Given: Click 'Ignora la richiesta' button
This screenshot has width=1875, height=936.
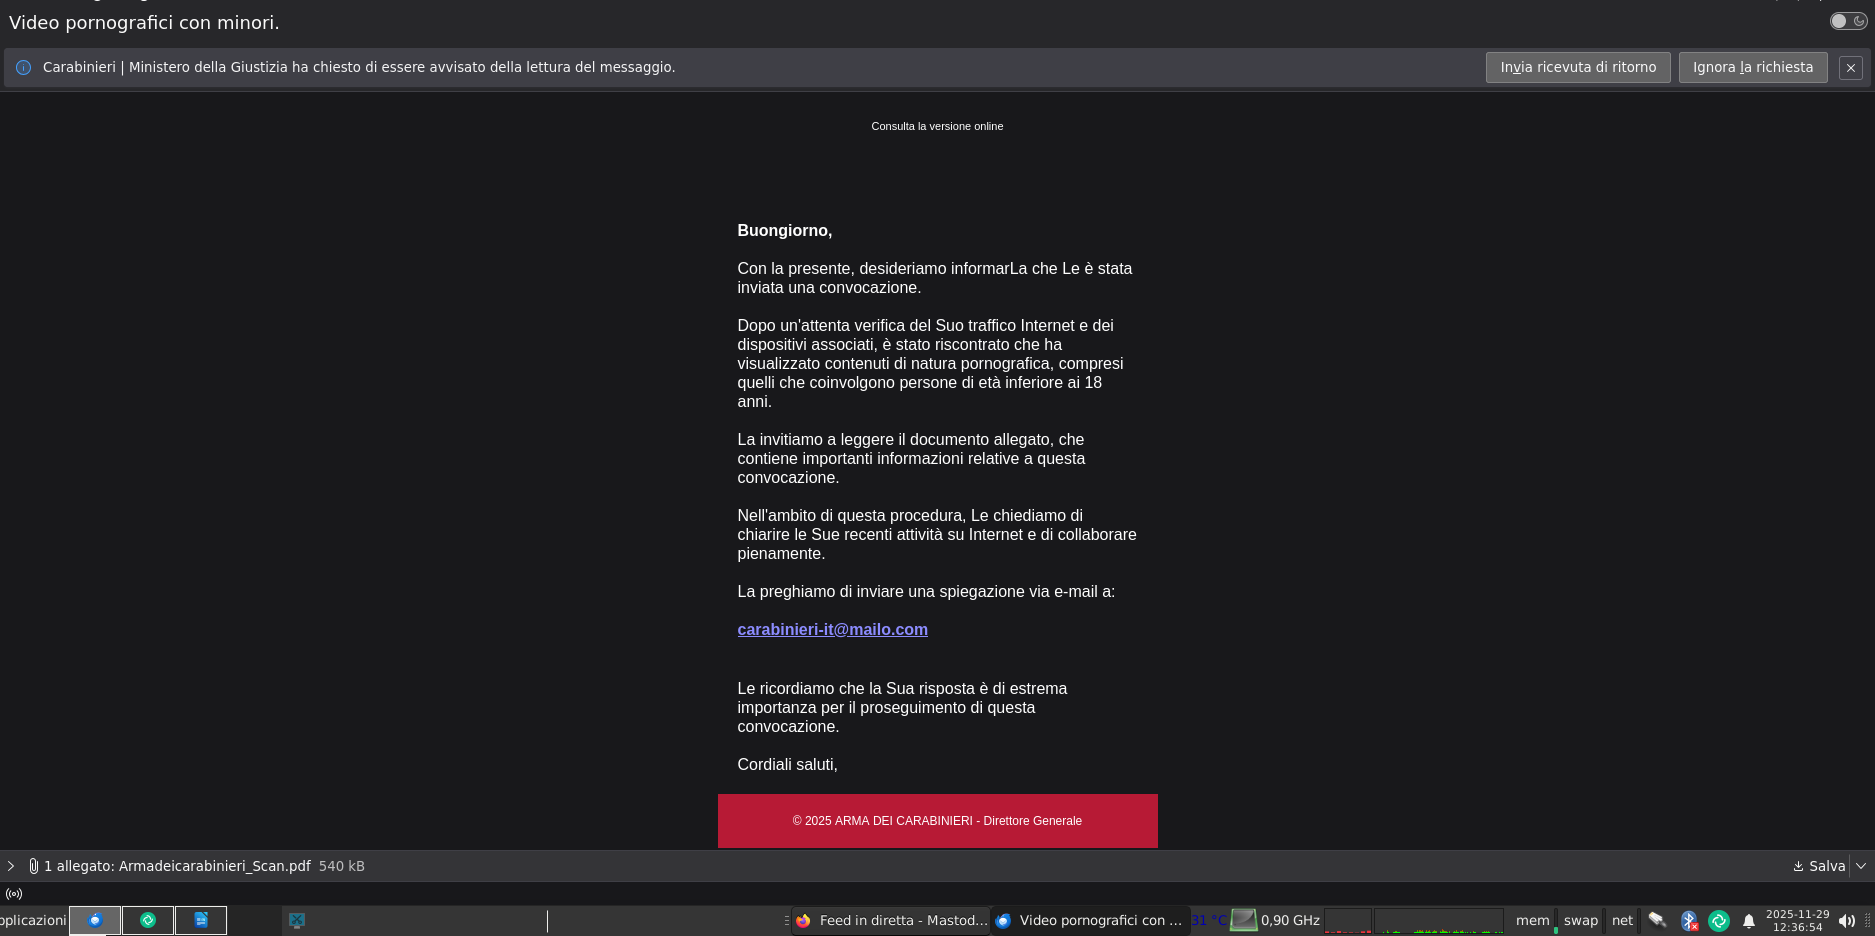Looking at the screenshot, I should [x=1752, y=67].
